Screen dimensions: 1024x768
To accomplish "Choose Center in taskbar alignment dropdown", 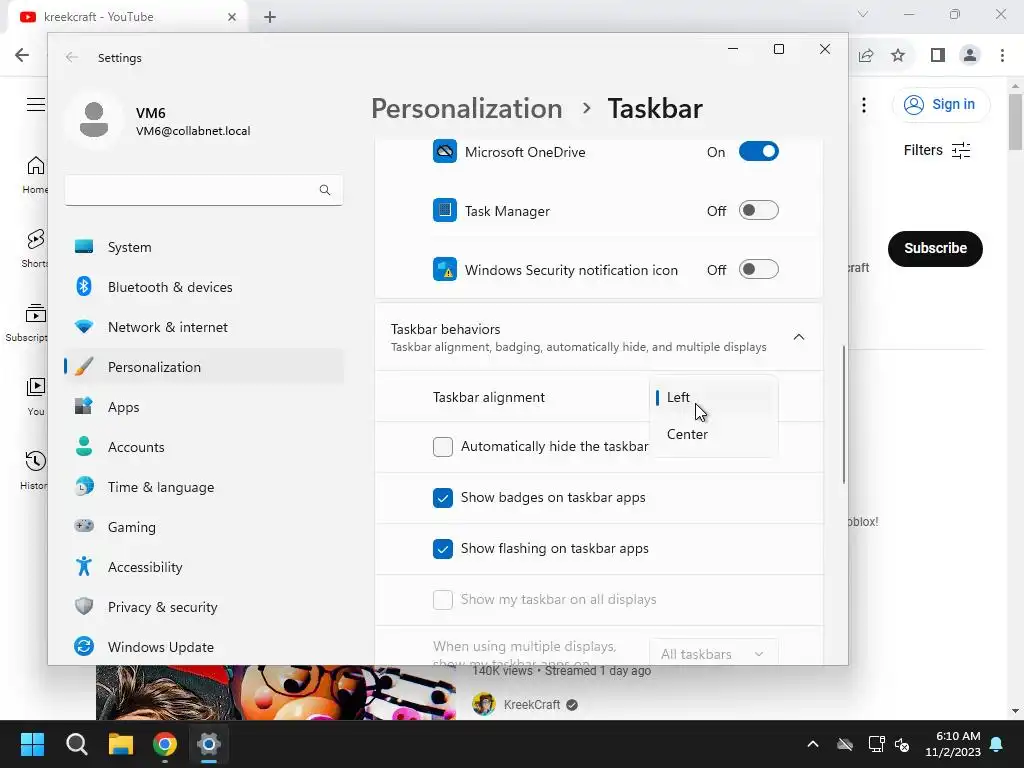I will (x=713, y=434).
